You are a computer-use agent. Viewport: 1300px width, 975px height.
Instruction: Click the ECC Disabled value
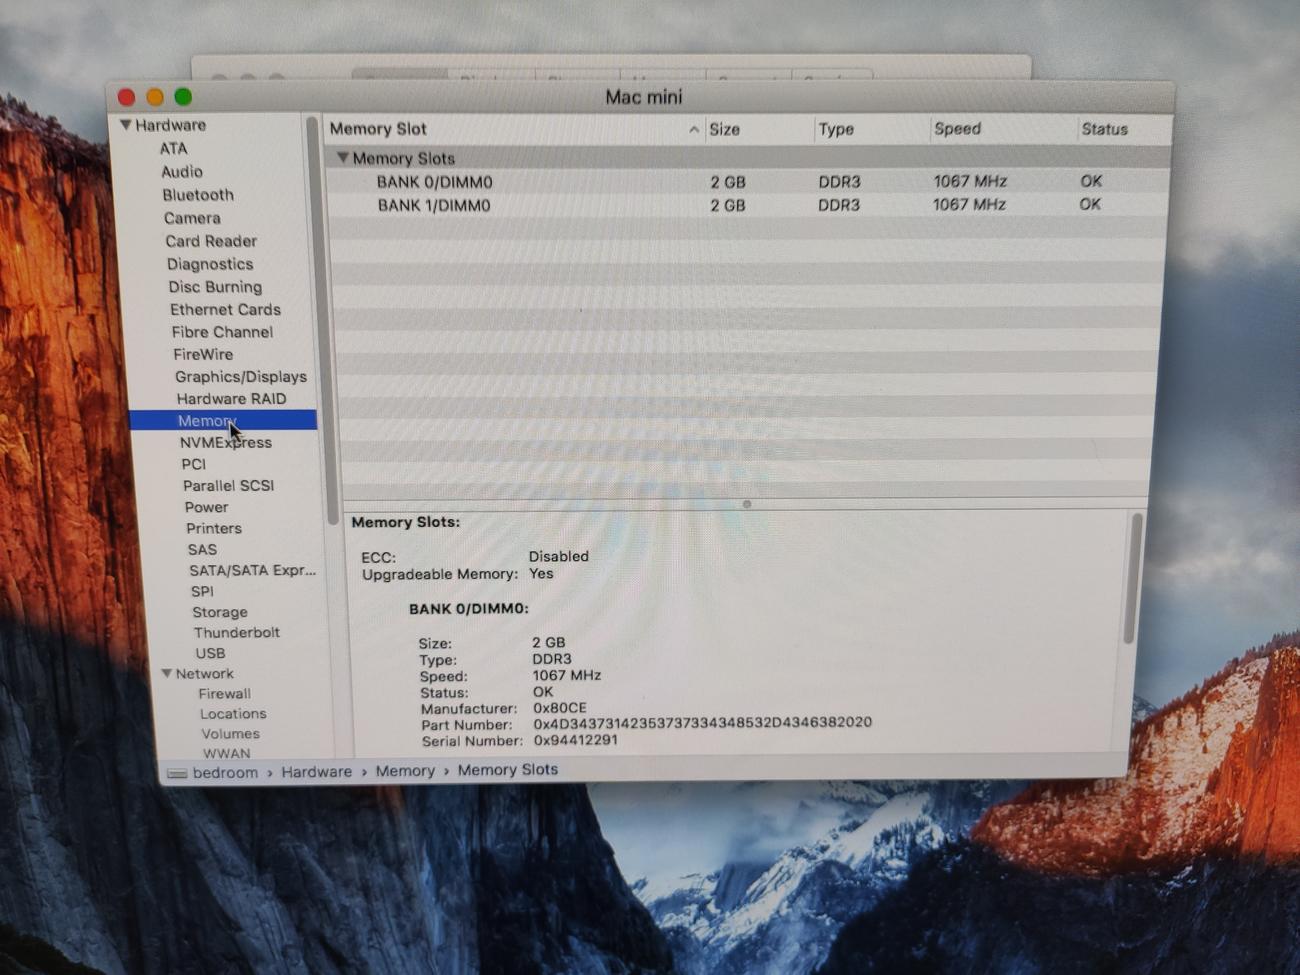558,556
